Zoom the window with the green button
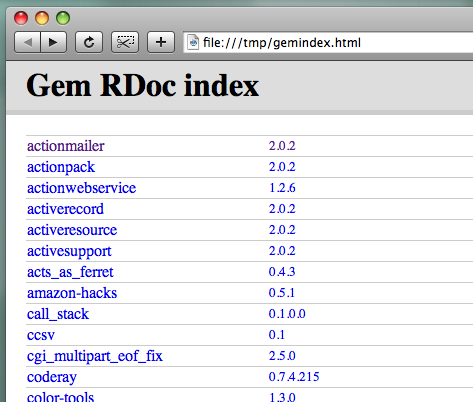This screenshot has width=473, height=402. [63, 18]
